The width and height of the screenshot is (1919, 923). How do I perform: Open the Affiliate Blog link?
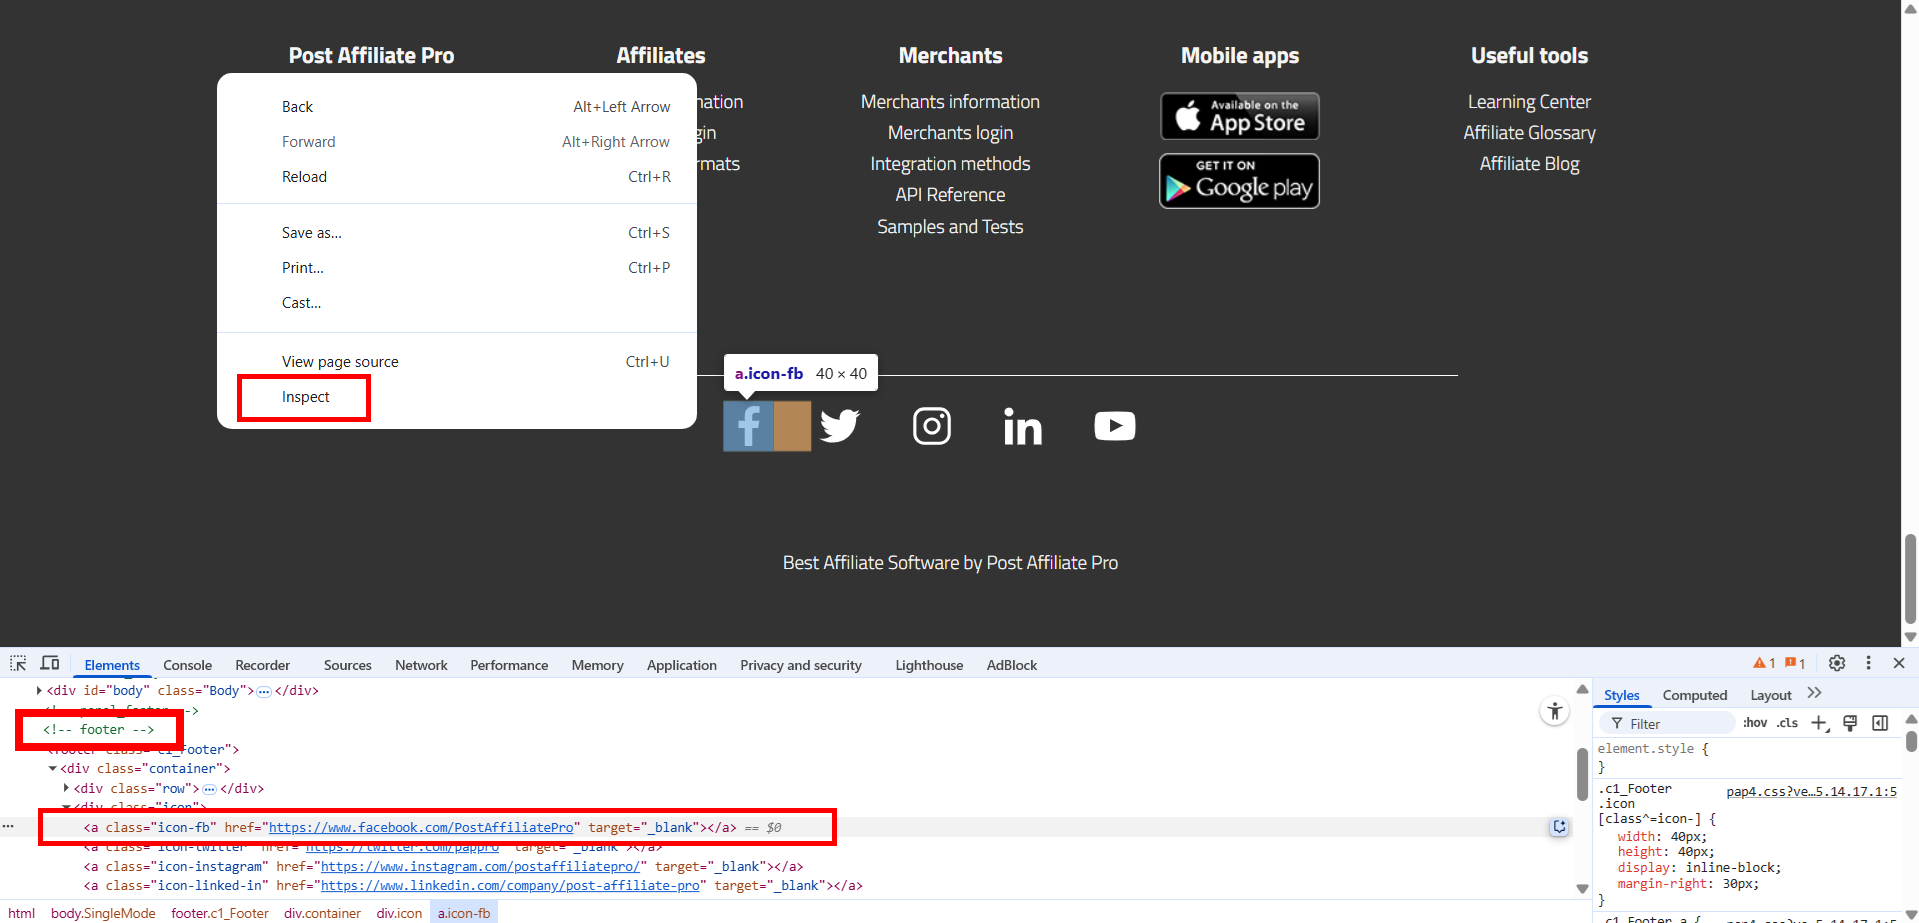coord(1529,164)
